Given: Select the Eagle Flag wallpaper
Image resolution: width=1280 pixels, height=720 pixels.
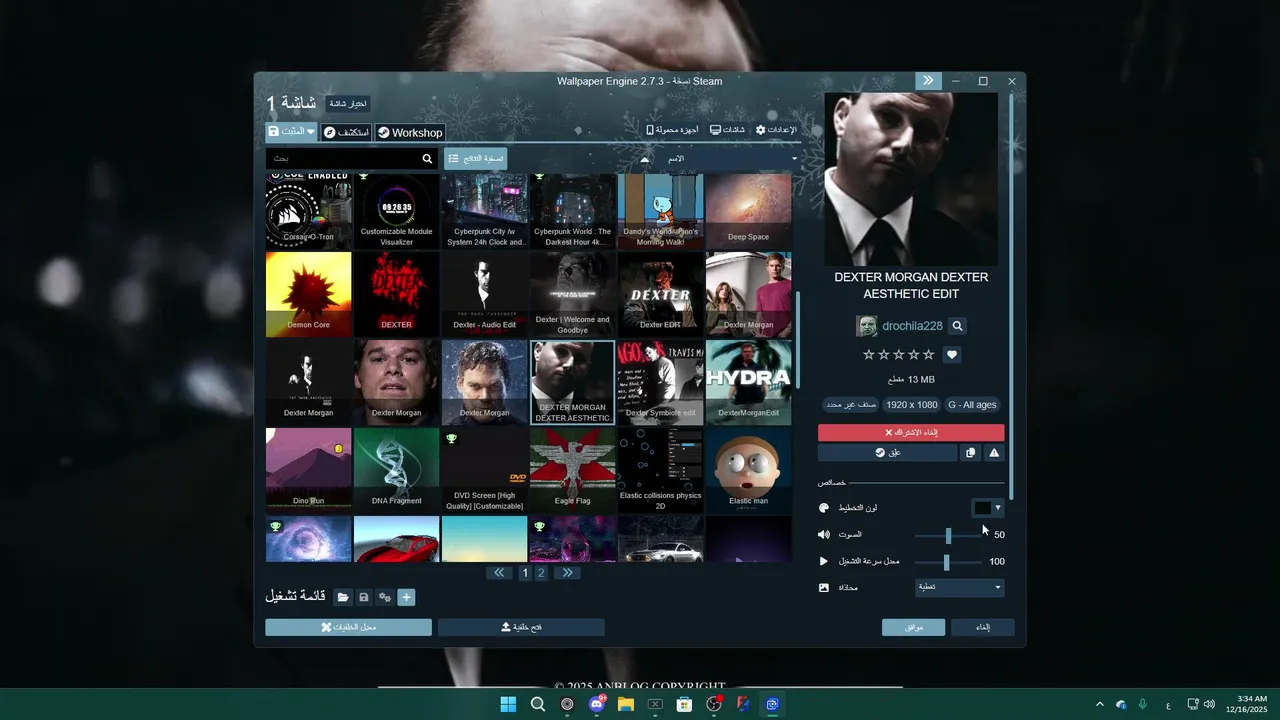Looking at the screenshot, I should [573, 470].
